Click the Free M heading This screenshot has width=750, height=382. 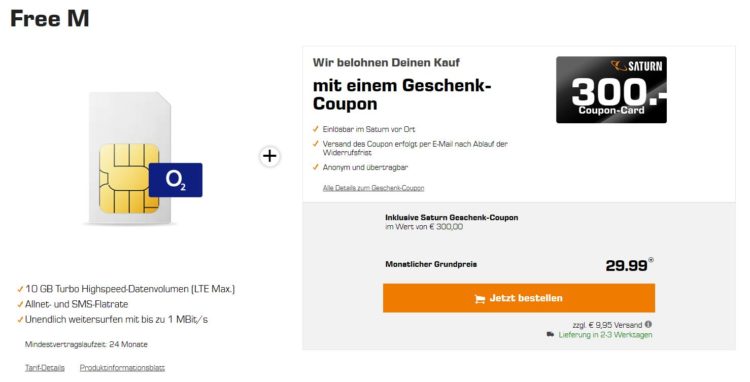click(x=50, y=19)
